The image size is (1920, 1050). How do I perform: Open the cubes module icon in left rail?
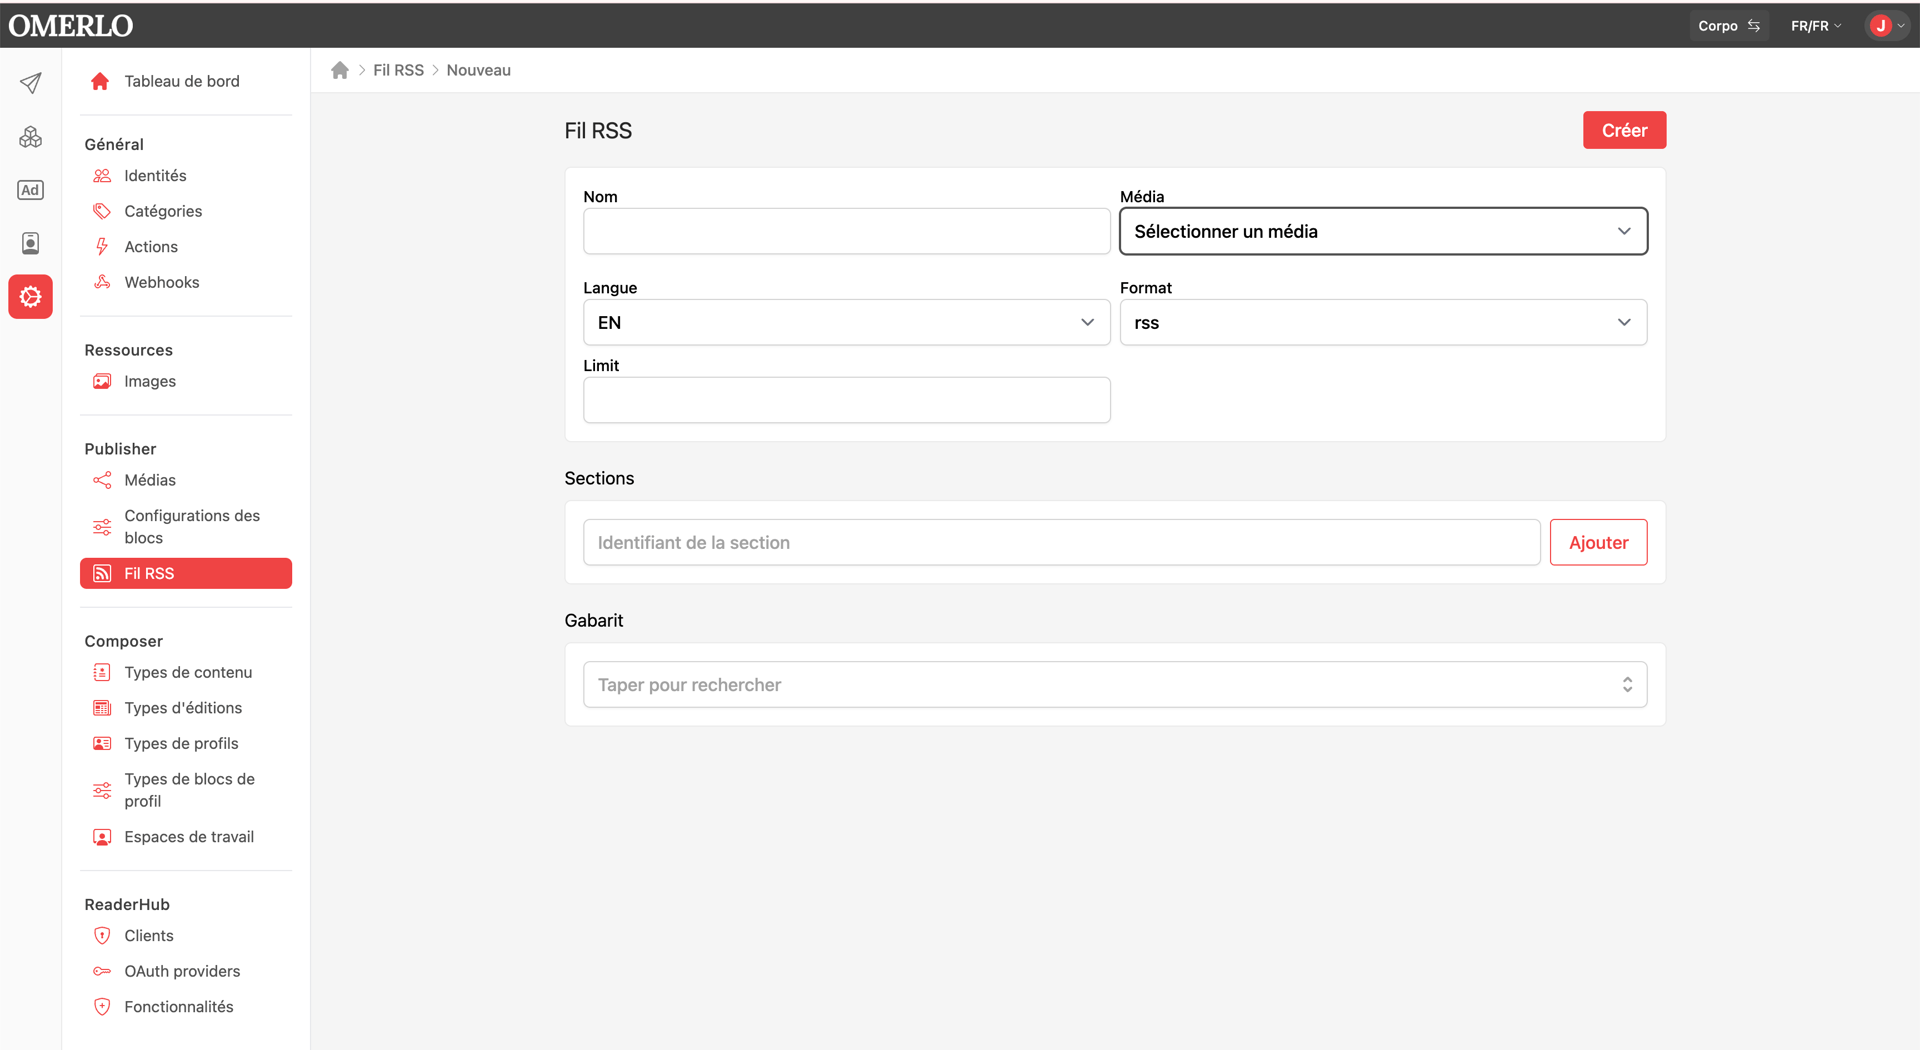(31, 137)
